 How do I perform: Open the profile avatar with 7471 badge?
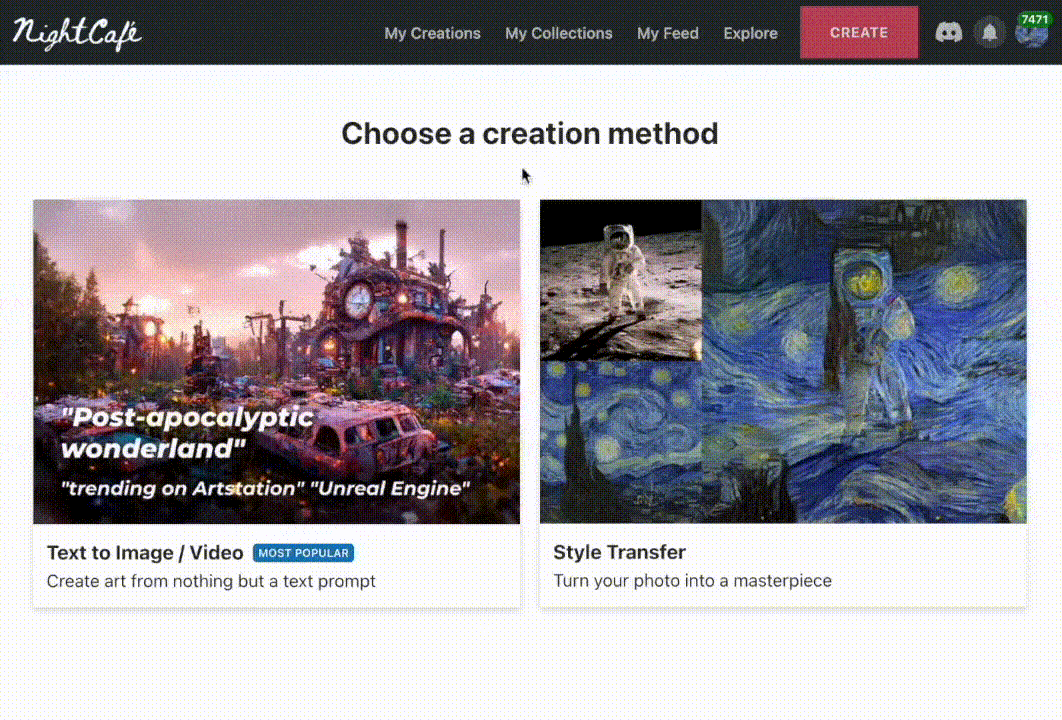pyautogui.click(x=1032, y=30)
